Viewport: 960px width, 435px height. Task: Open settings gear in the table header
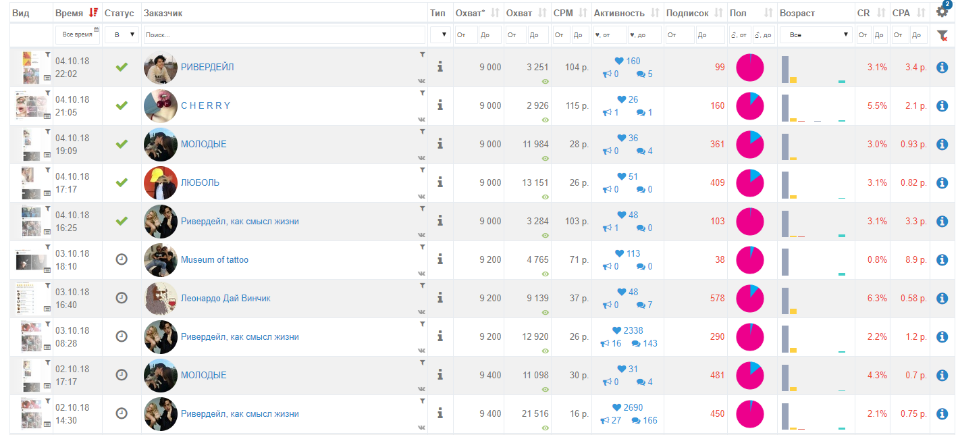[x=942, y=12]
